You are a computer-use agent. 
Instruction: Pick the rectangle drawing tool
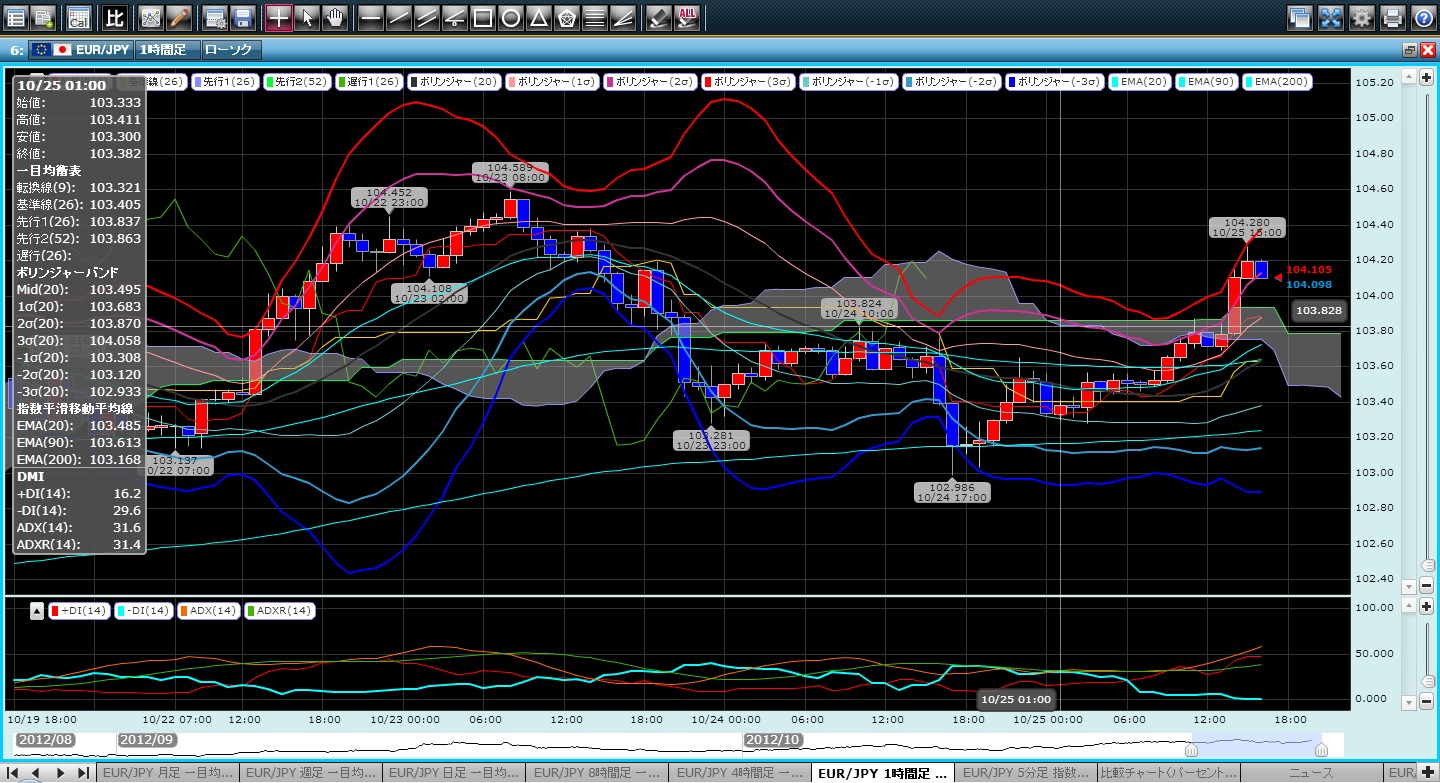coord(482,17)
